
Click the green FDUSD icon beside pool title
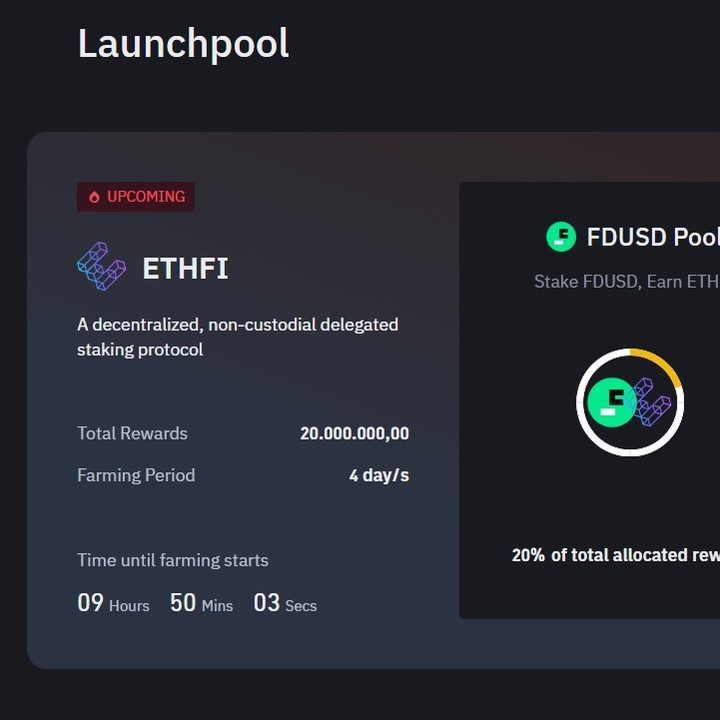pyautogui.click(x=561, y=236)
